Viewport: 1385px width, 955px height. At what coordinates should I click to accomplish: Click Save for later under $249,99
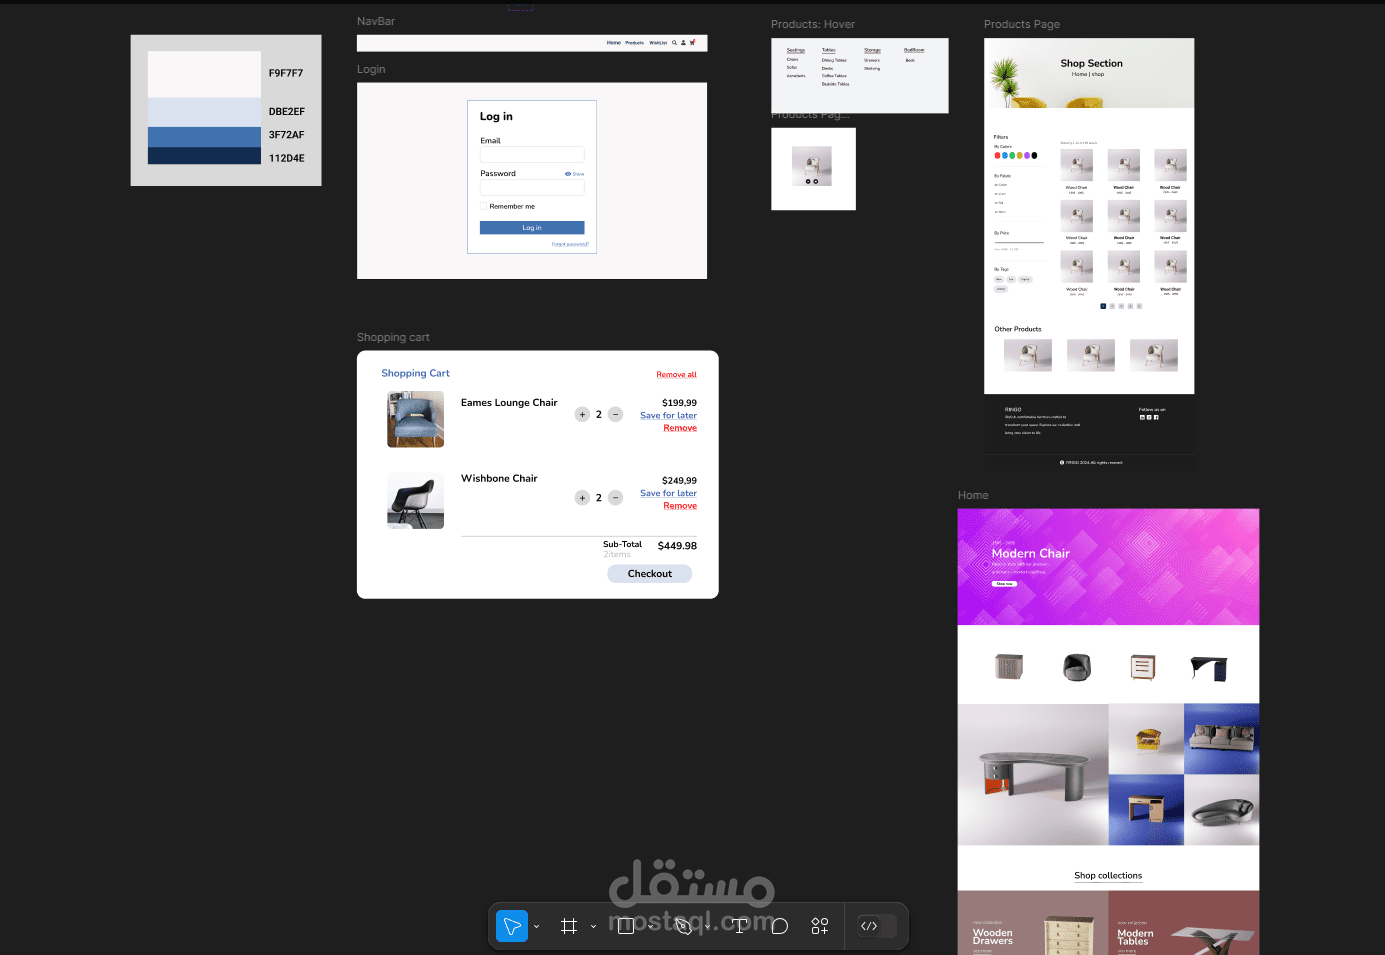669,493
